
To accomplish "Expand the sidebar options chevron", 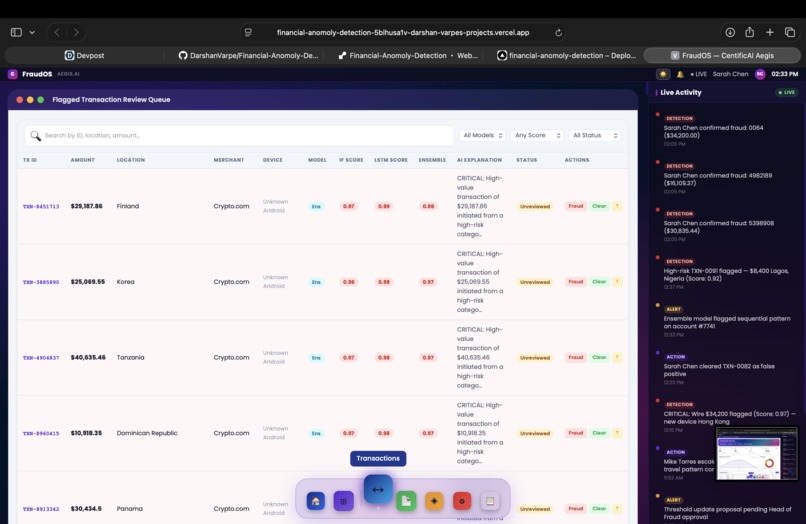I will [32, 32].
